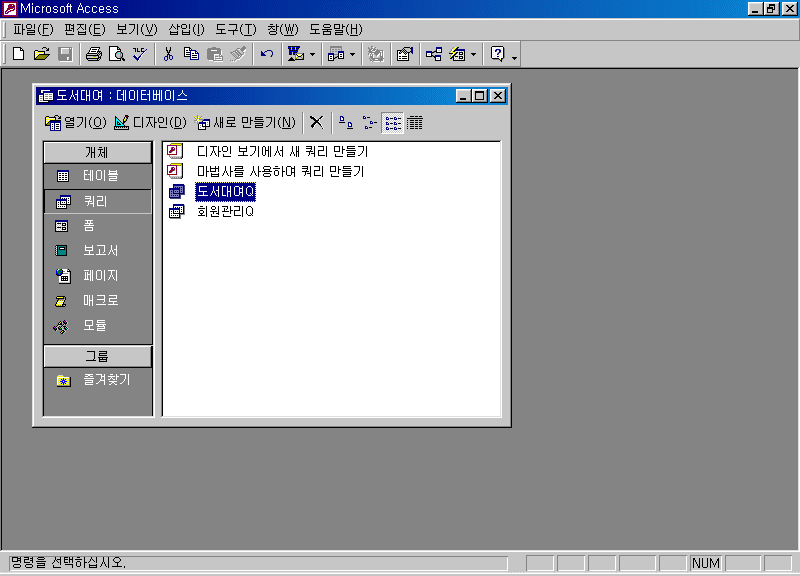Click the 도서대여Q query icon
800x576 pixels.
[x=177, y=191]
